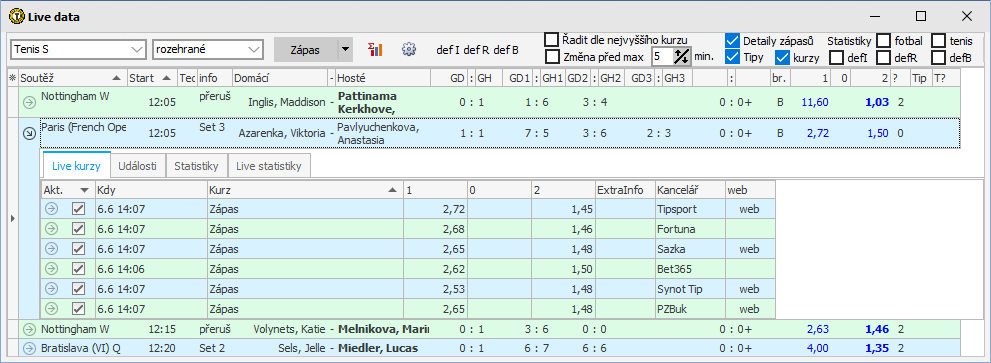Open the web link for Synot Tip
The height and width of the screenshot is (363, 991).
(750, 289)
